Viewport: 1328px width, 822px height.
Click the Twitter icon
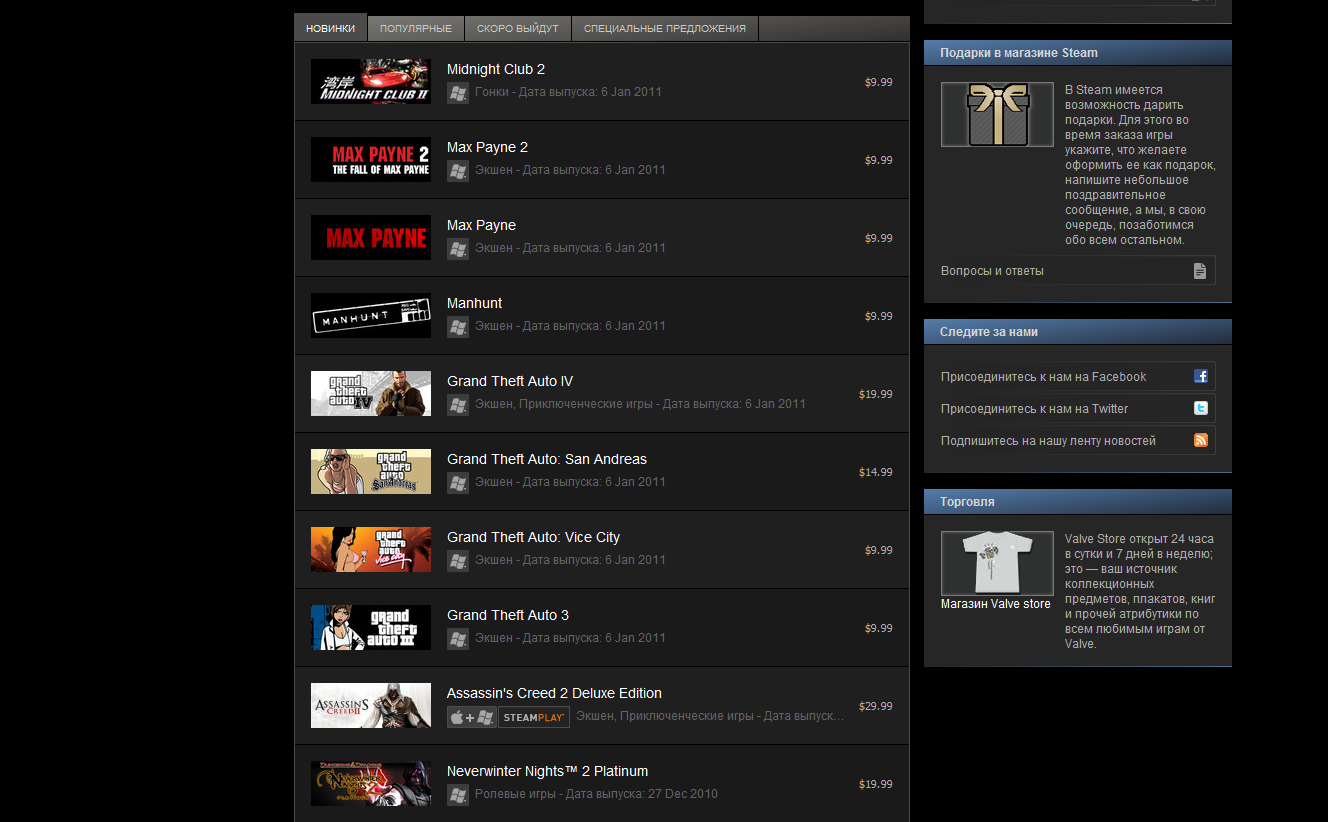[x=1201, y=409]
